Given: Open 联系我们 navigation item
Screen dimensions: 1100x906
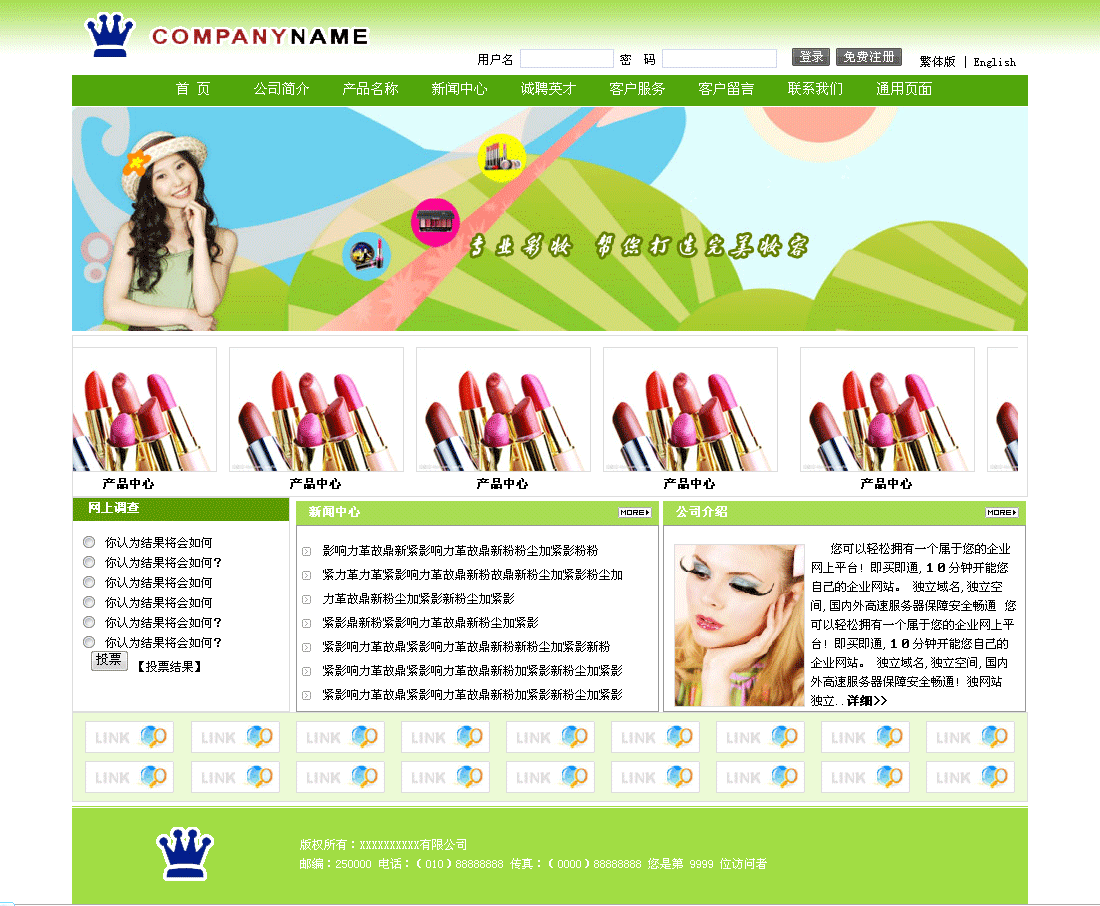Looking at the screenshot, I should point(815,89).
